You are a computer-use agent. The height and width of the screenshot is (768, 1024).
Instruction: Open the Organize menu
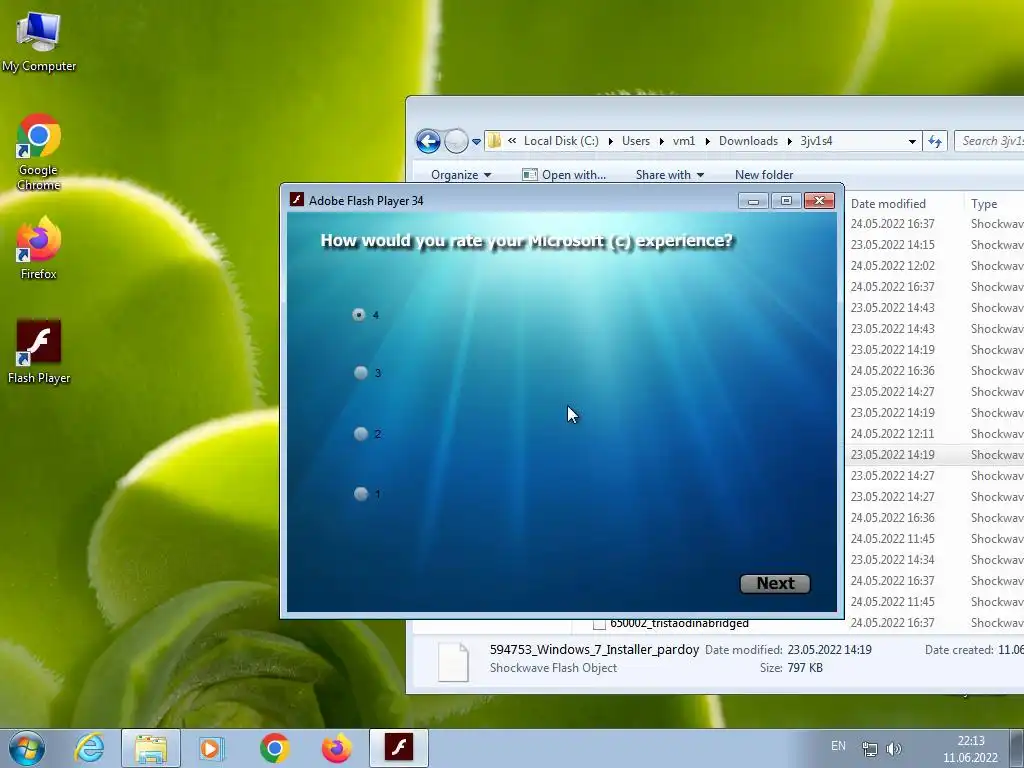(x=460, y=174)
